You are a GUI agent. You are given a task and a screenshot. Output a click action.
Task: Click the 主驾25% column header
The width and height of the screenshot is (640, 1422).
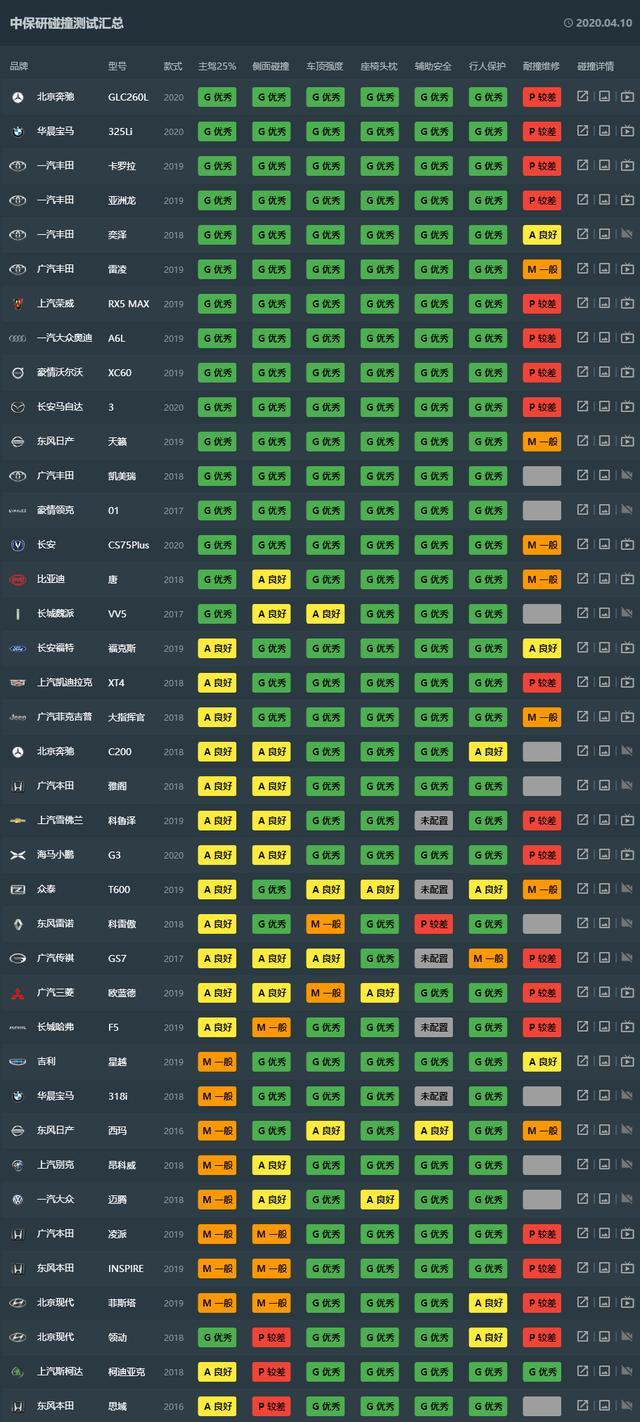[217, 66]
